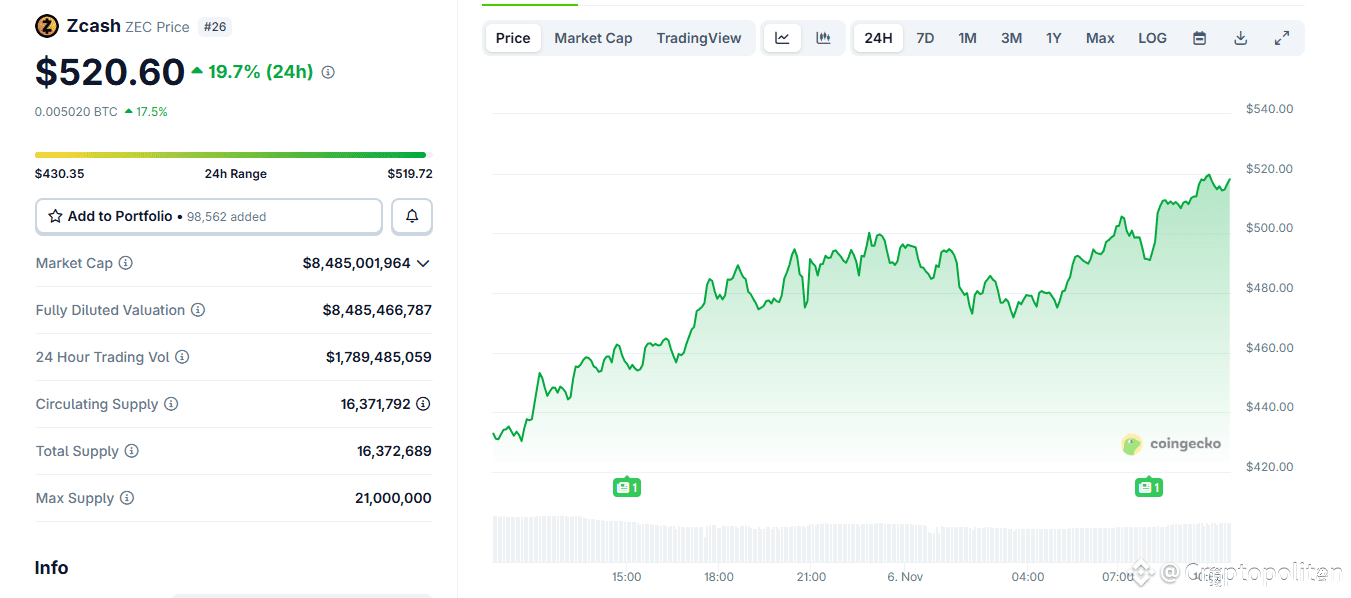Click the notification bell icon
Image resolution: width=1351 pixels, height=598 pixels.
pos(411,216)
